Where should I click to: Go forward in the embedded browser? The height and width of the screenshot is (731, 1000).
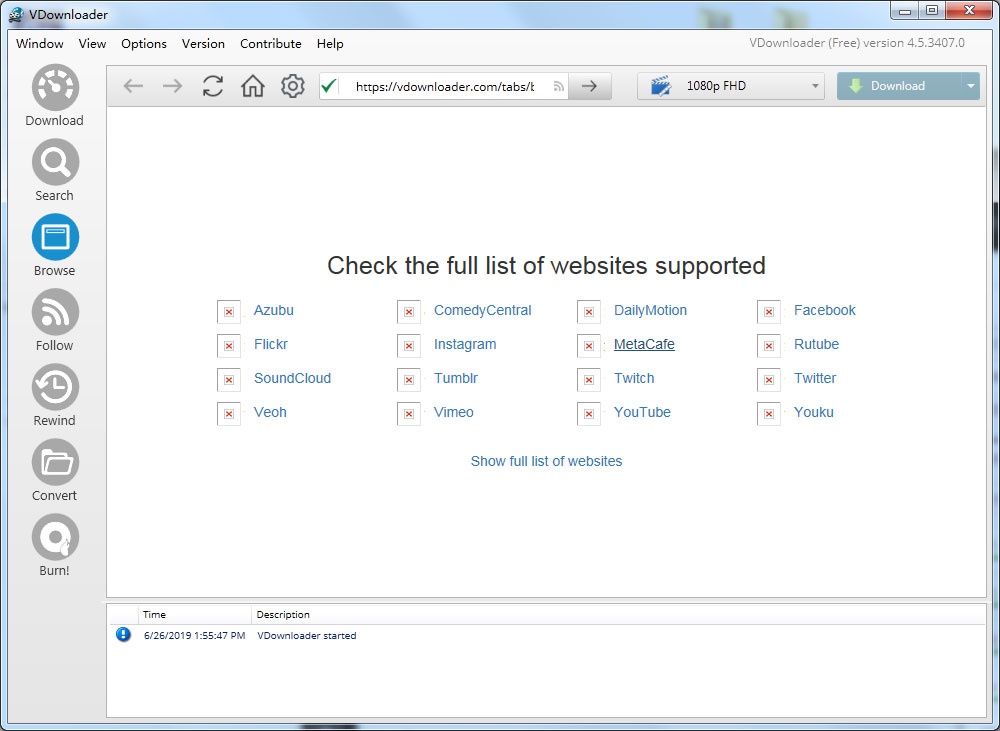172,86
